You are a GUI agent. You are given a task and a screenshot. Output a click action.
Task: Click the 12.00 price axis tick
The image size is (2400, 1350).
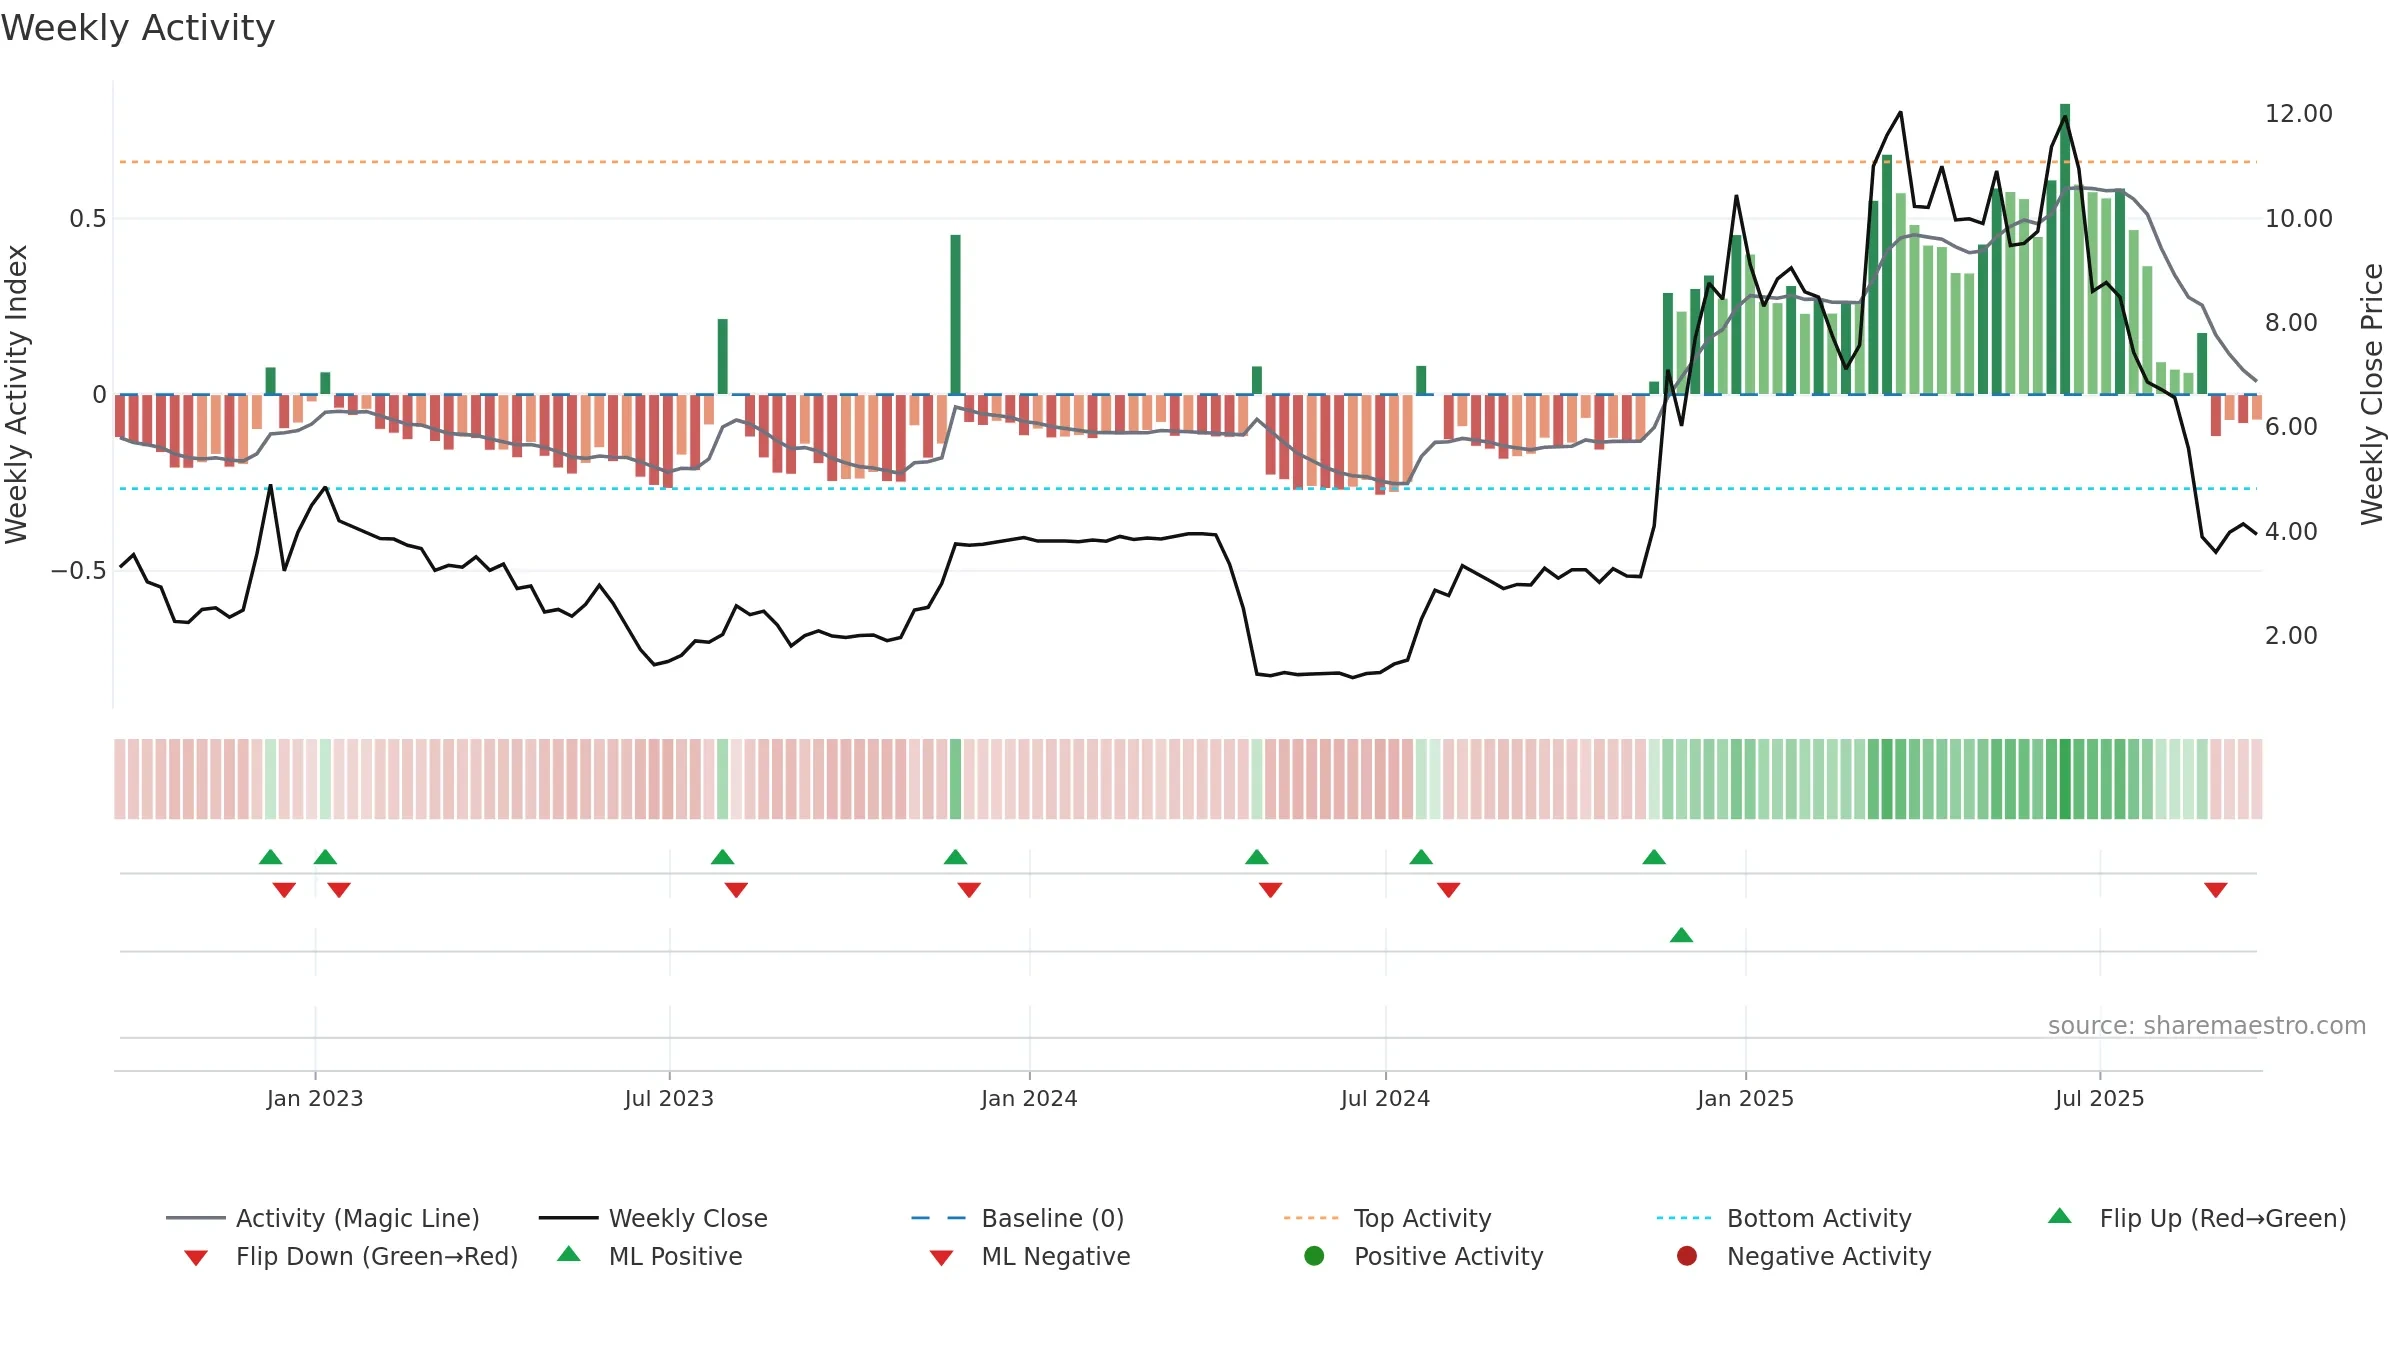2299,114
